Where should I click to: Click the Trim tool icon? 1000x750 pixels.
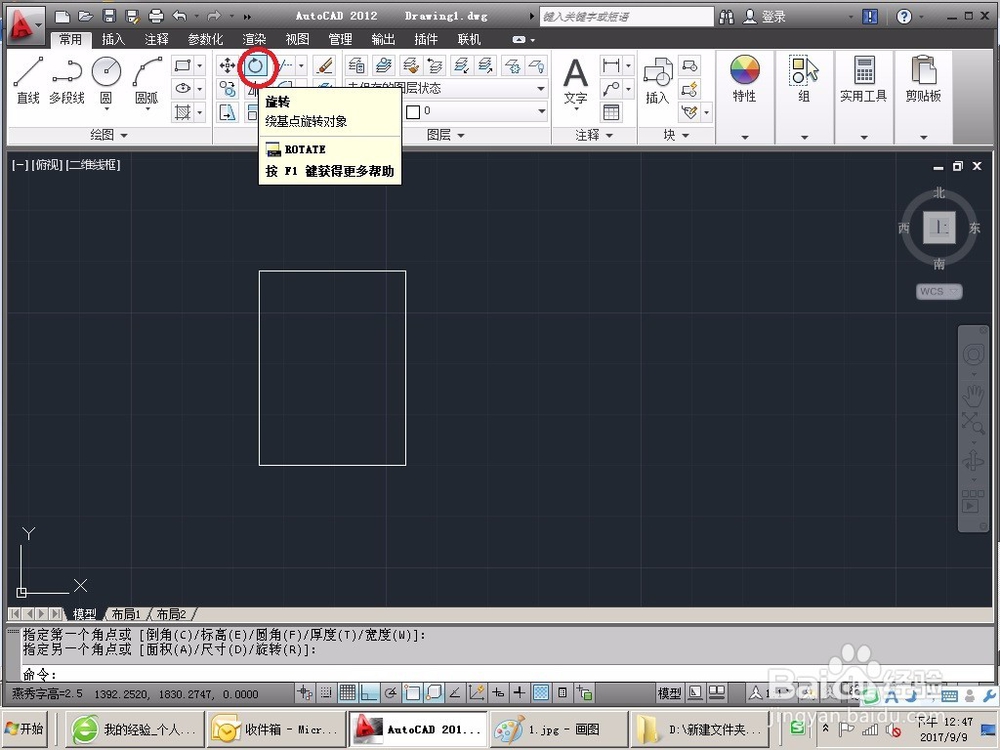(286, 65)
